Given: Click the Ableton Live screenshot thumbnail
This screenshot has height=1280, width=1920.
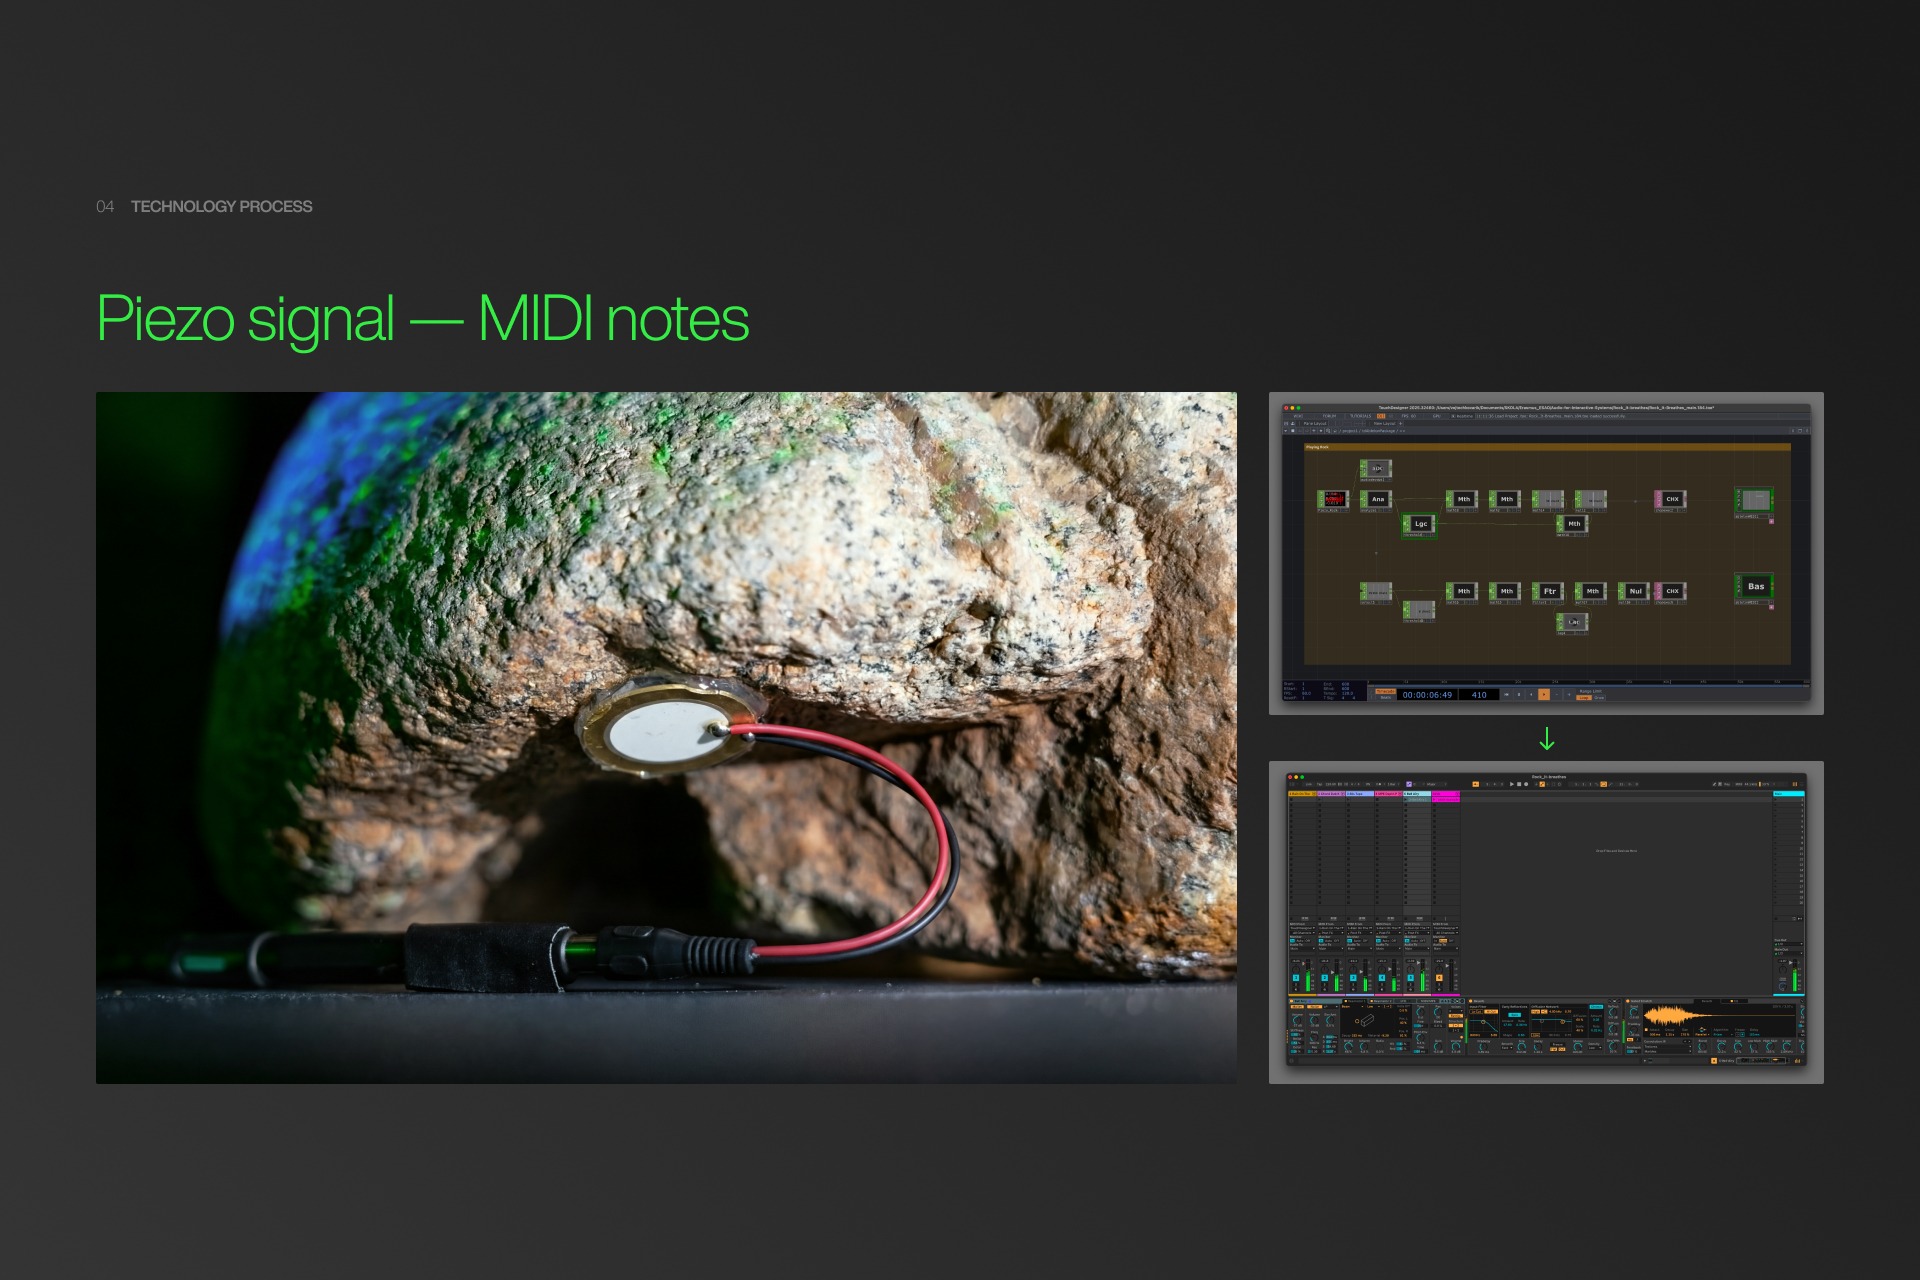Looking at the screenshot, I should tap(1546, 922).
